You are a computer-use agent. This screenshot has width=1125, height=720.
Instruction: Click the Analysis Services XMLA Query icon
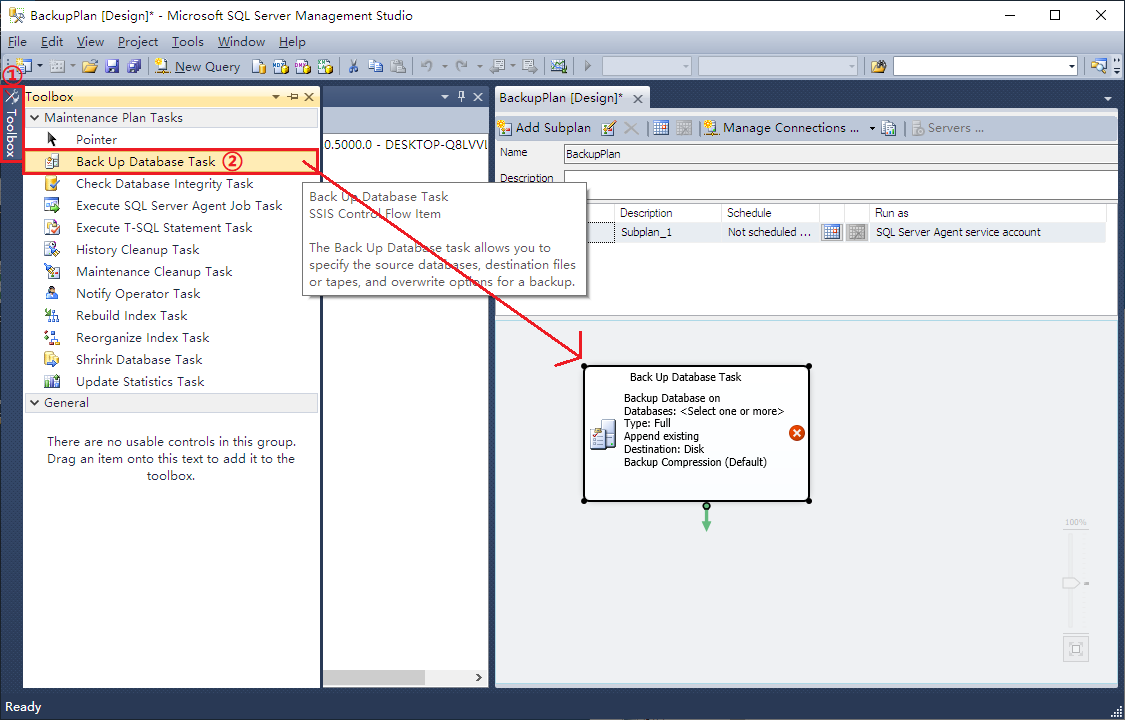(325, 67)
